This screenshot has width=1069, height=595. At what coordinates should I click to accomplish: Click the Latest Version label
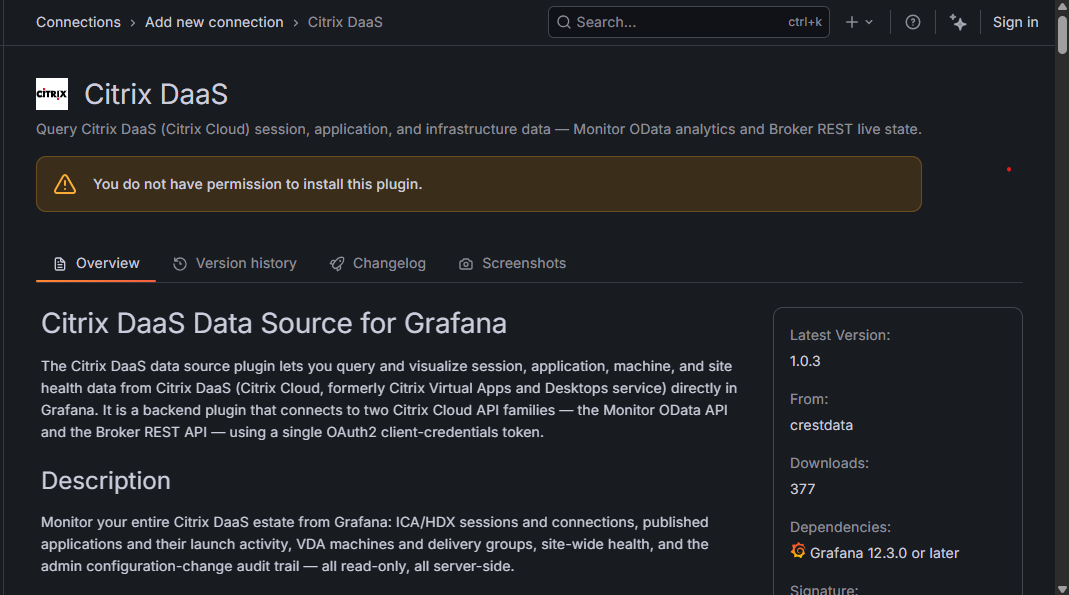click(840, 335)
